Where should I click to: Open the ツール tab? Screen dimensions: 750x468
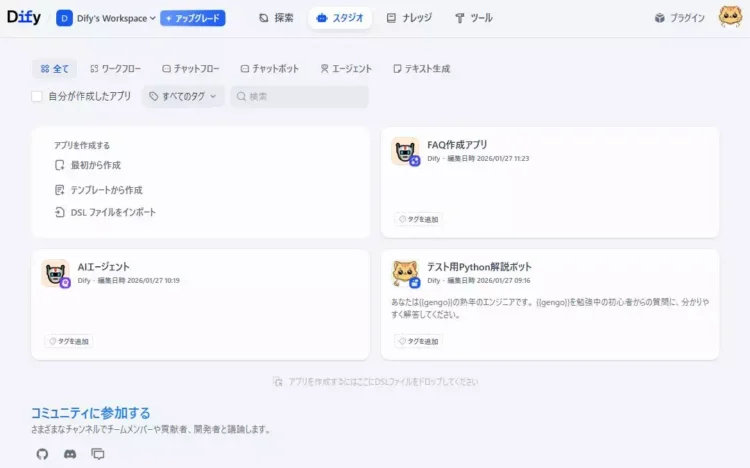point(473,18)
